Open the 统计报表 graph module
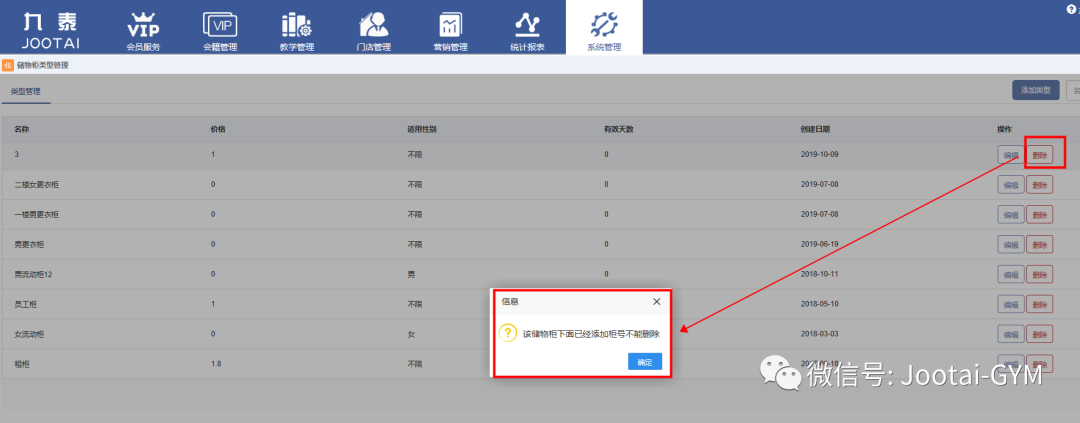Screen dimensions: 1080x423 point(527,30)
